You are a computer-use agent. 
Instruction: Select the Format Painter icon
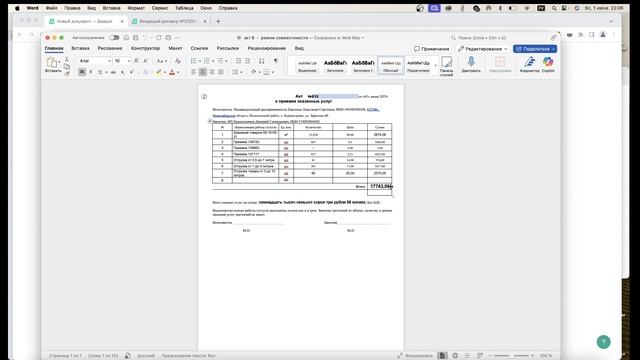(67, 73)
